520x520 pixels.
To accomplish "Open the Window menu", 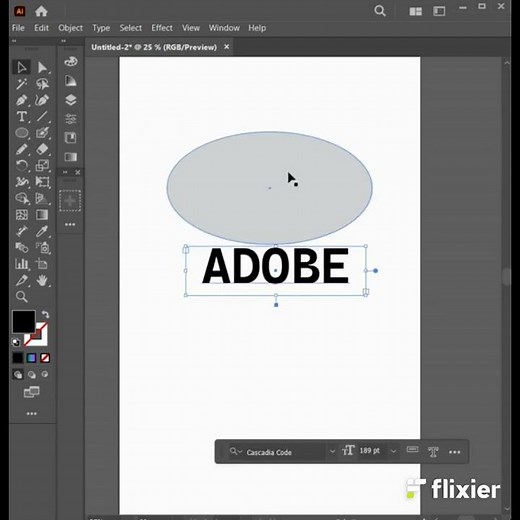I will [x=224, y=28].
